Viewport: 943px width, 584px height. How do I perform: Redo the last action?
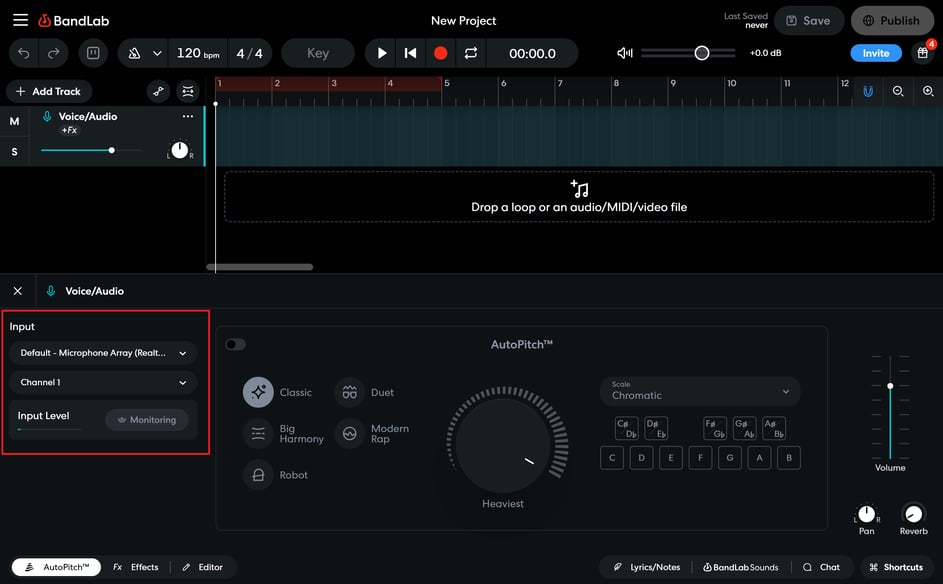(54, 54)
